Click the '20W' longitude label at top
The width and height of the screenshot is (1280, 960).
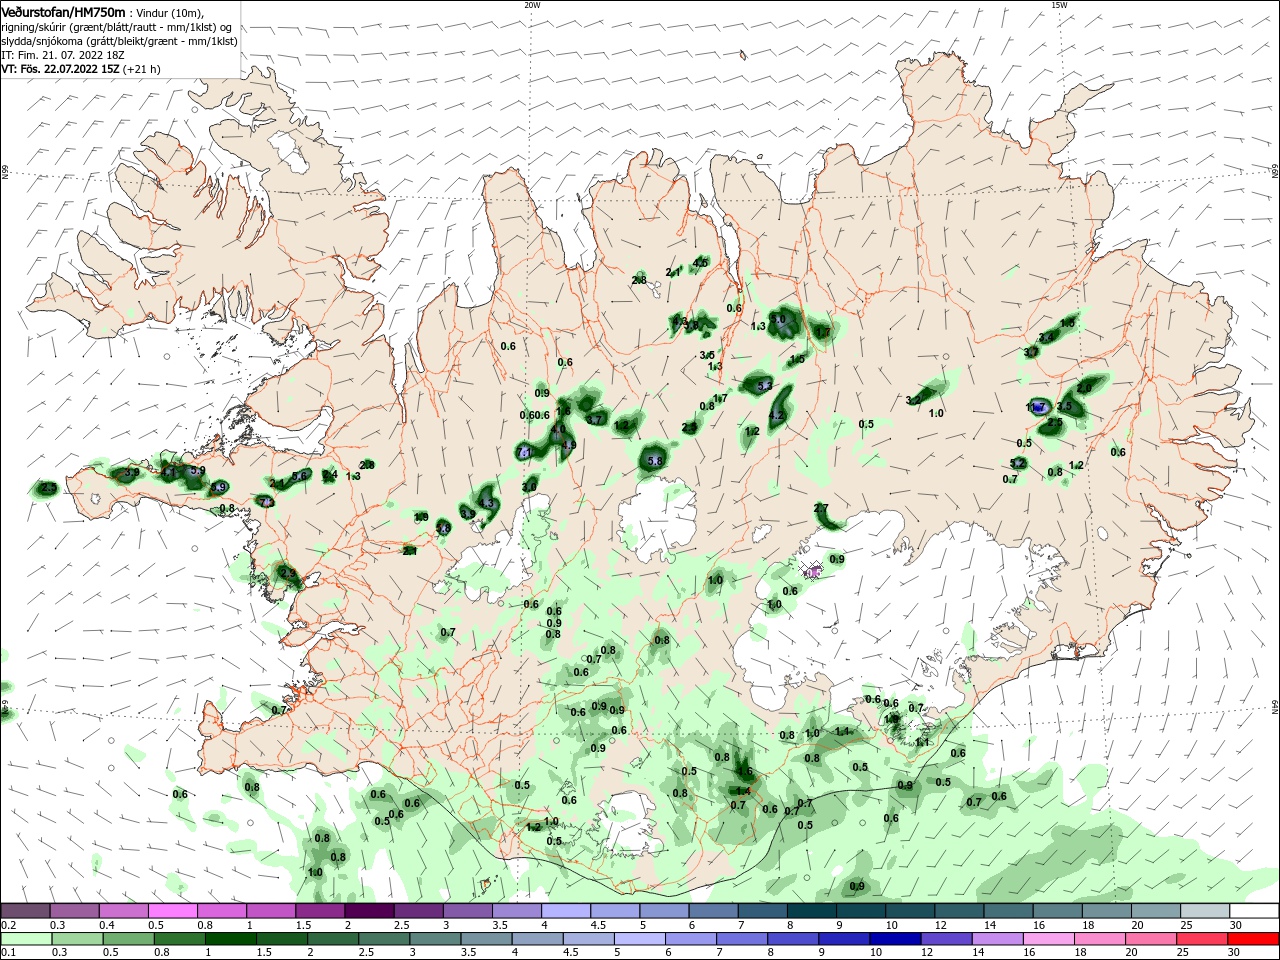(x=532, y=5)
